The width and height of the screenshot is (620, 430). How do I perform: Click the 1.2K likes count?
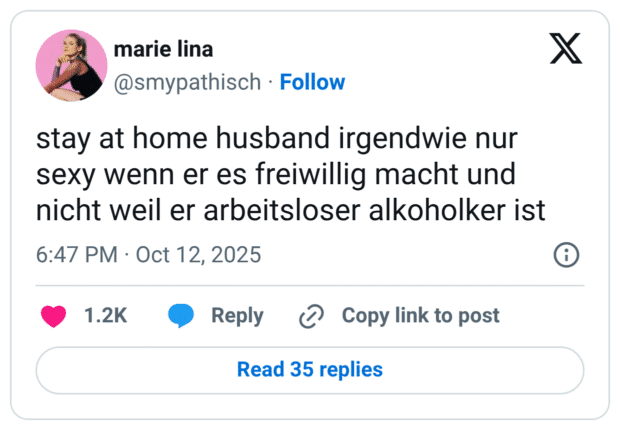(105, 316)
